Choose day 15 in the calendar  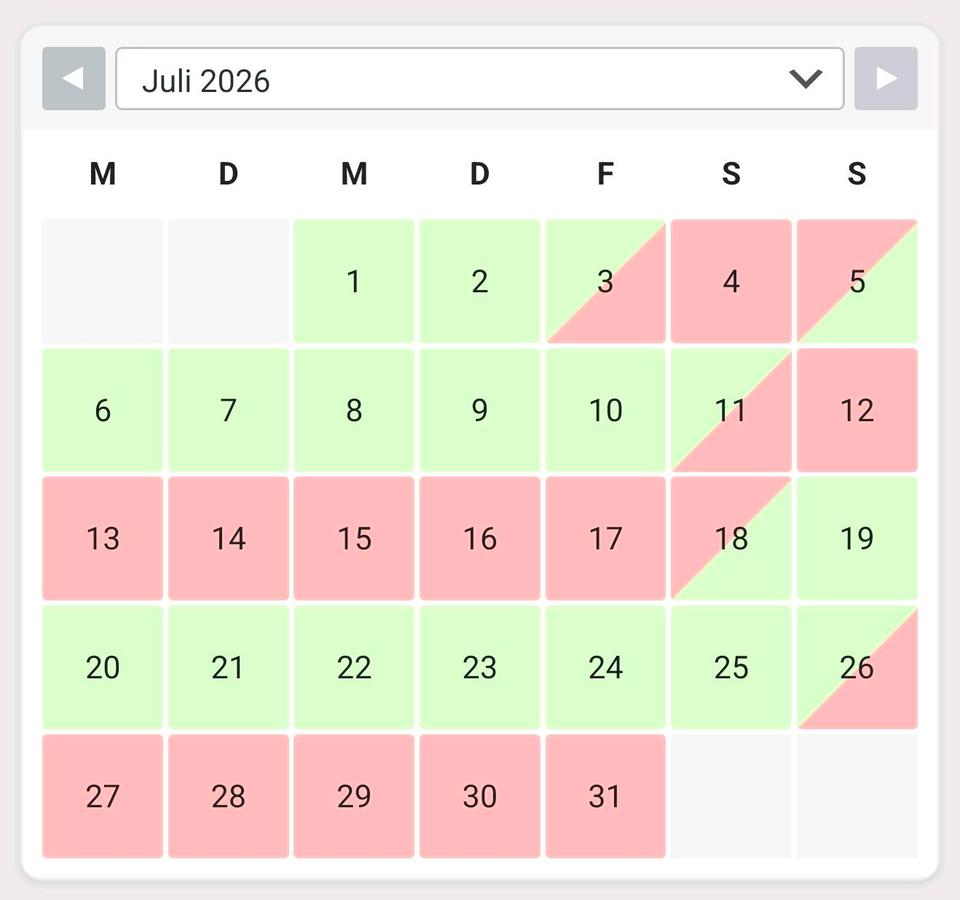pos(353,539)
